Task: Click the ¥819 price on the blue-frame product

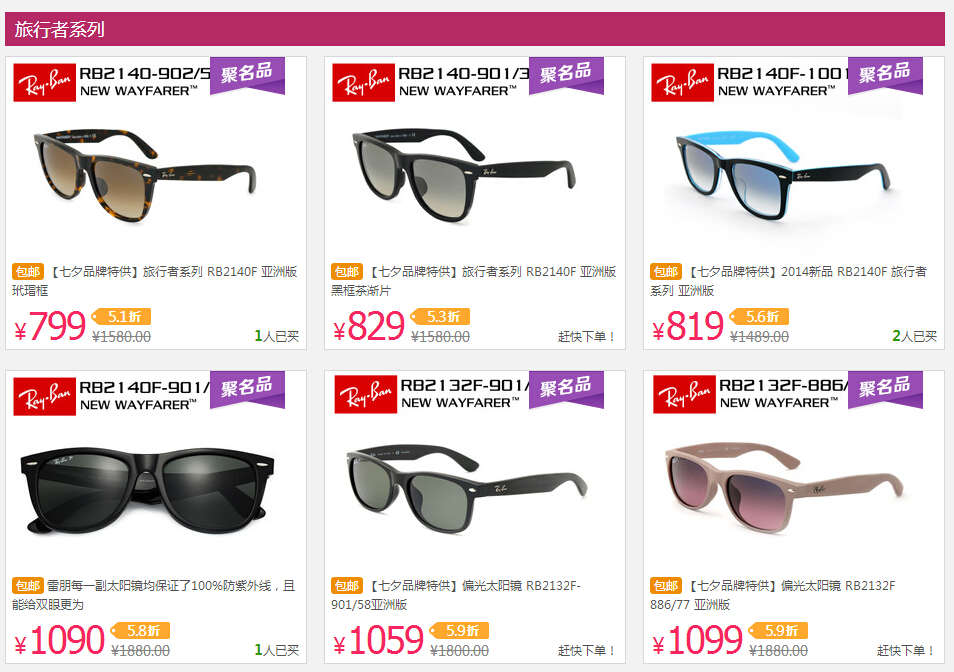Action: coord(688,326)
